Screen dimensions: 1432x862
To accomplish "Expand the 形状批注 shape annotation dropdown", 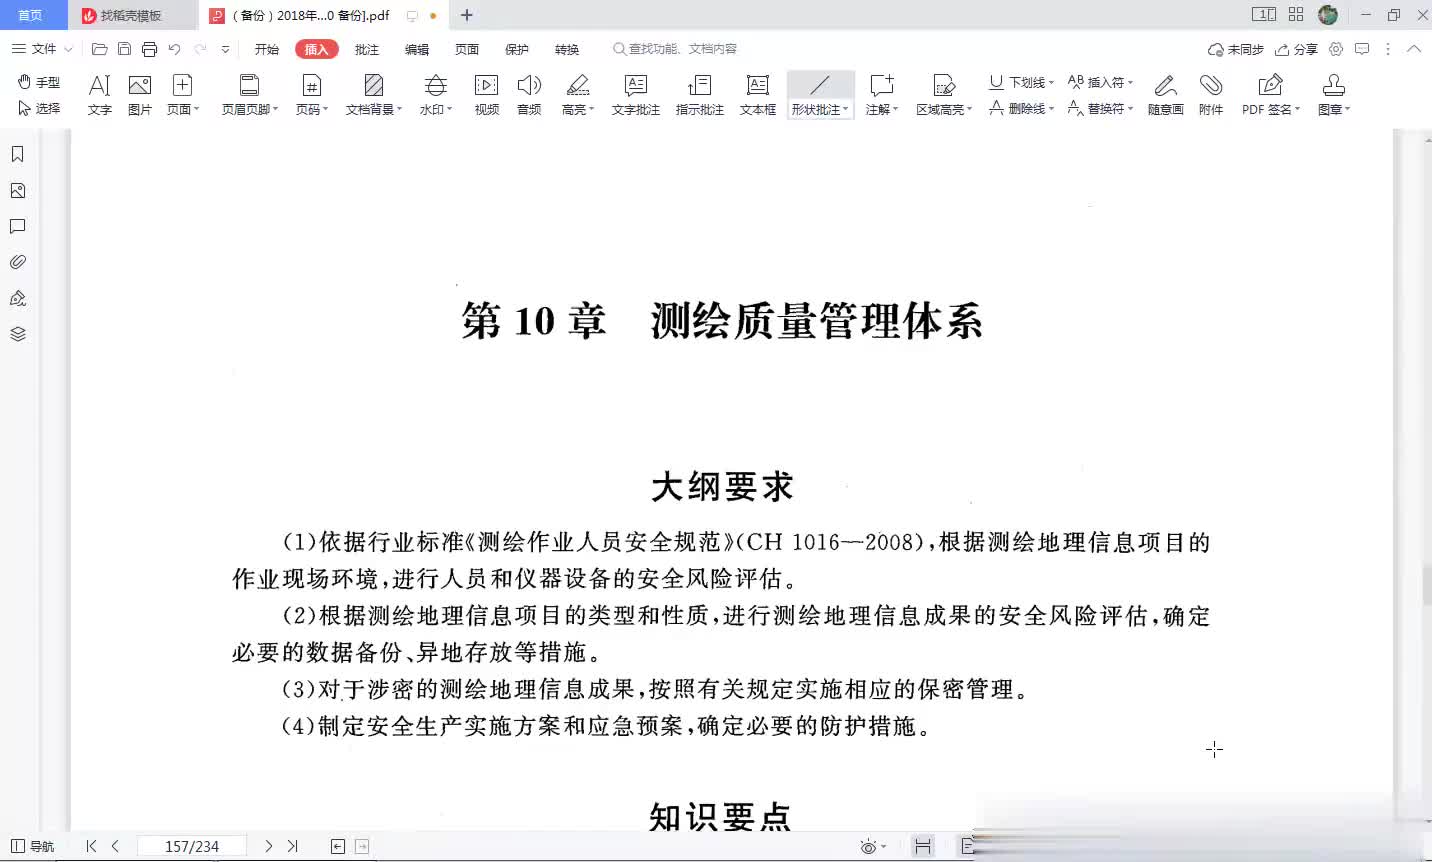I will 846,110.
